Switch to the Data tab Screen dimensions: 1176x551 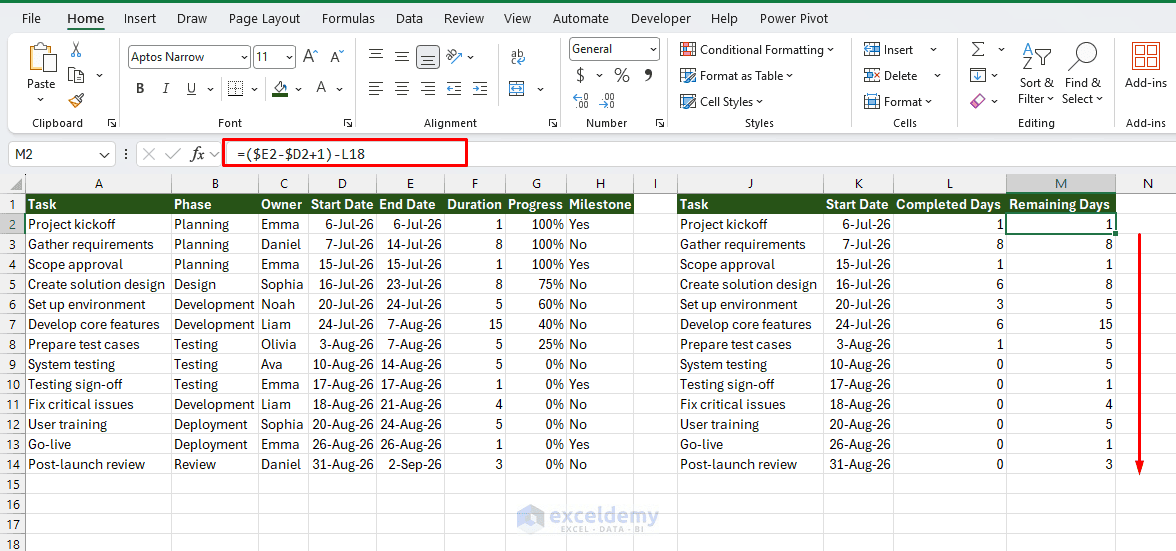point(409,19)
